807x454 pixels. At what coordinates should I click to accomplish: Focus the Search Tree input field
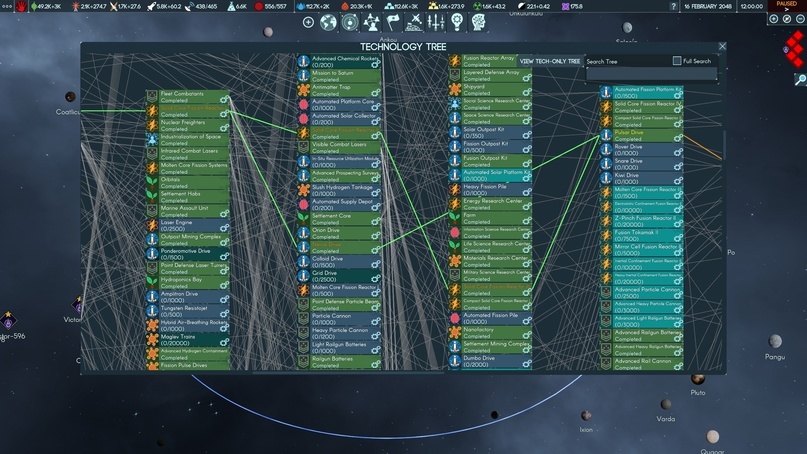(652, 74)
